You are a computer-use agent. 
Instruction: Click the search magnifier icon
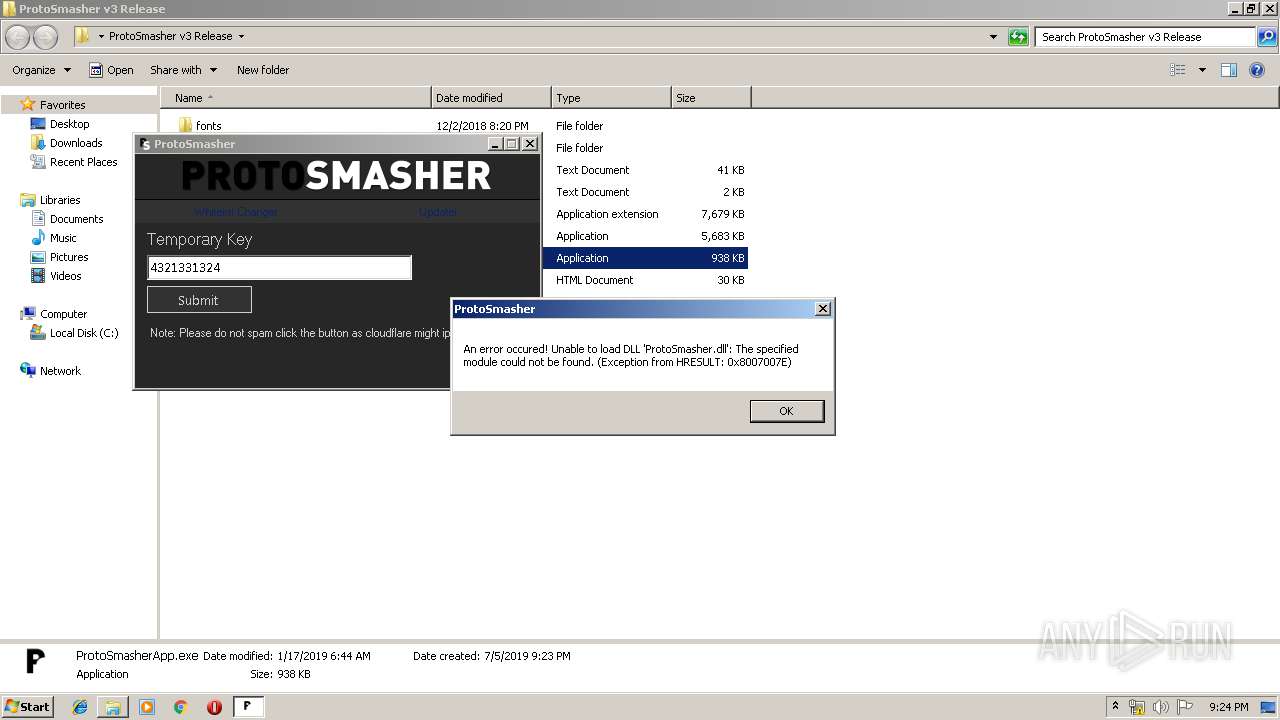point(1266,37)
